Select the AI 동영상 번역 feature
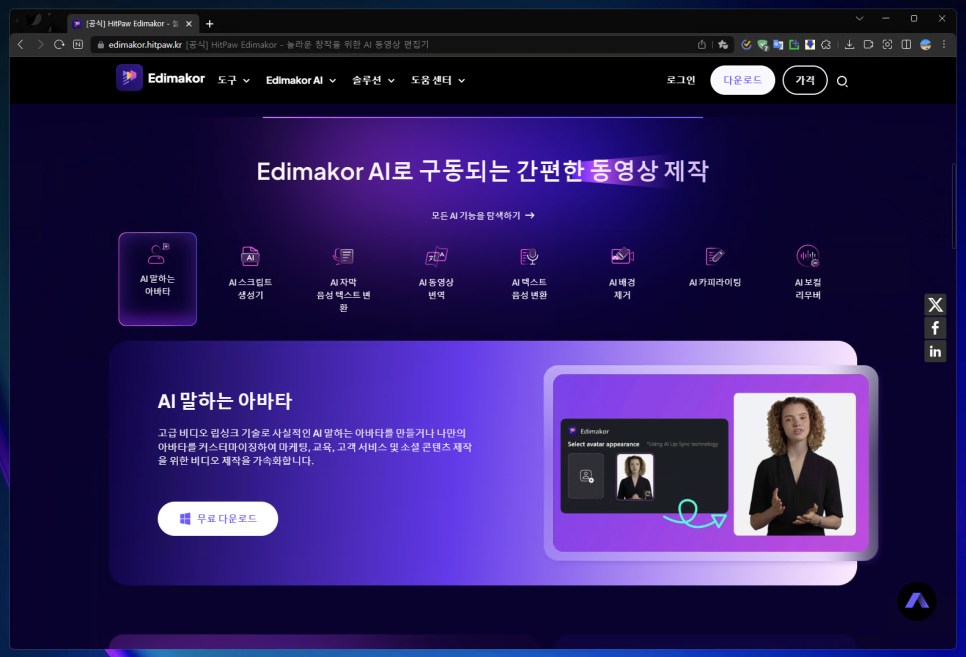Screen dimensions: 966x657 click(436, 272)
